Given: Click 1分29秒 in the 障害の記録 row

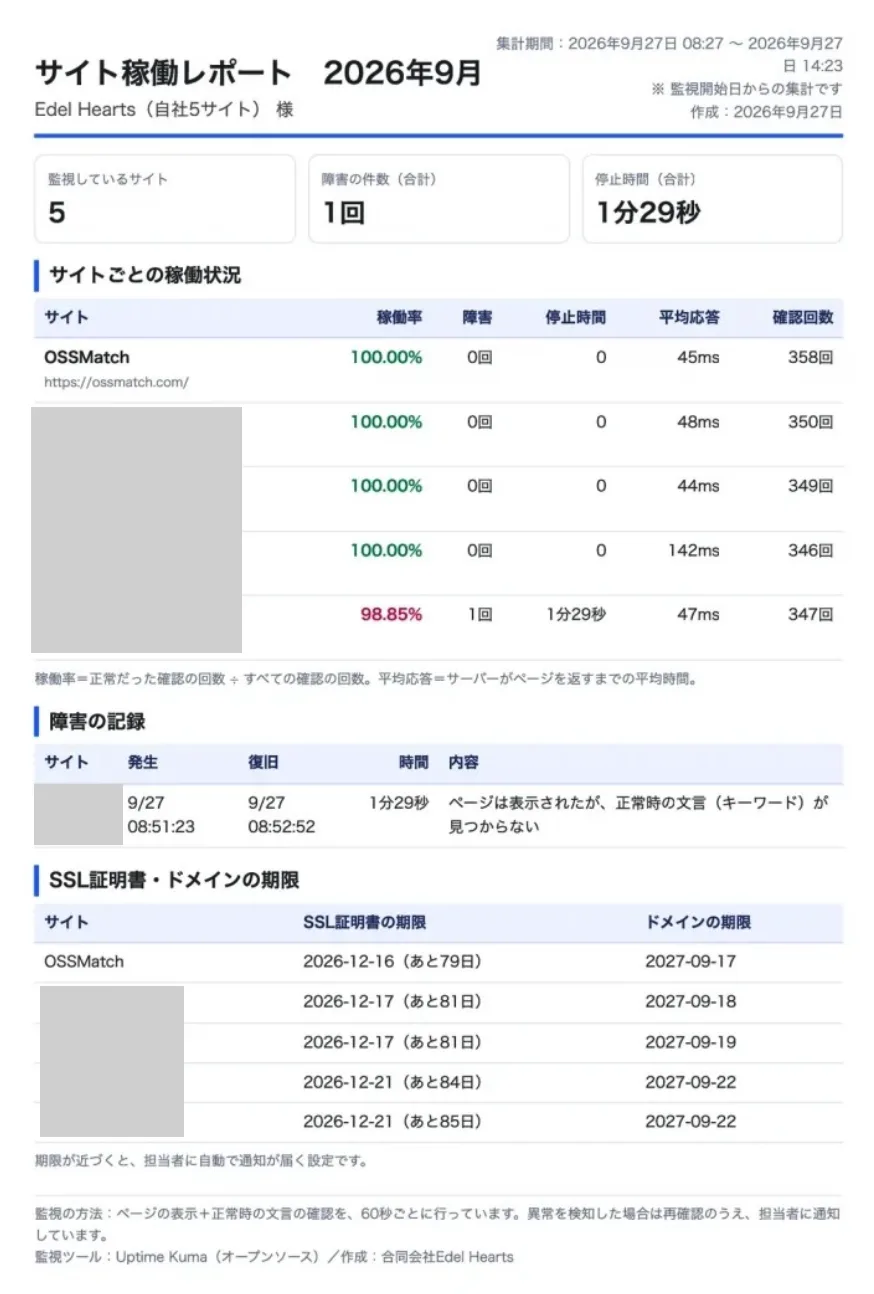Looking at the screenshot, I should tap(398, 802).
